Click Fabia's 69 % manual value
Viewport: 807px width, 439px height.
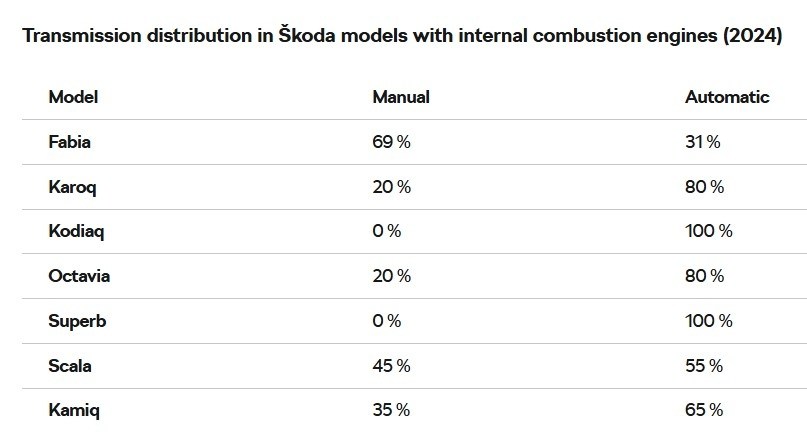tap(391, 142)
